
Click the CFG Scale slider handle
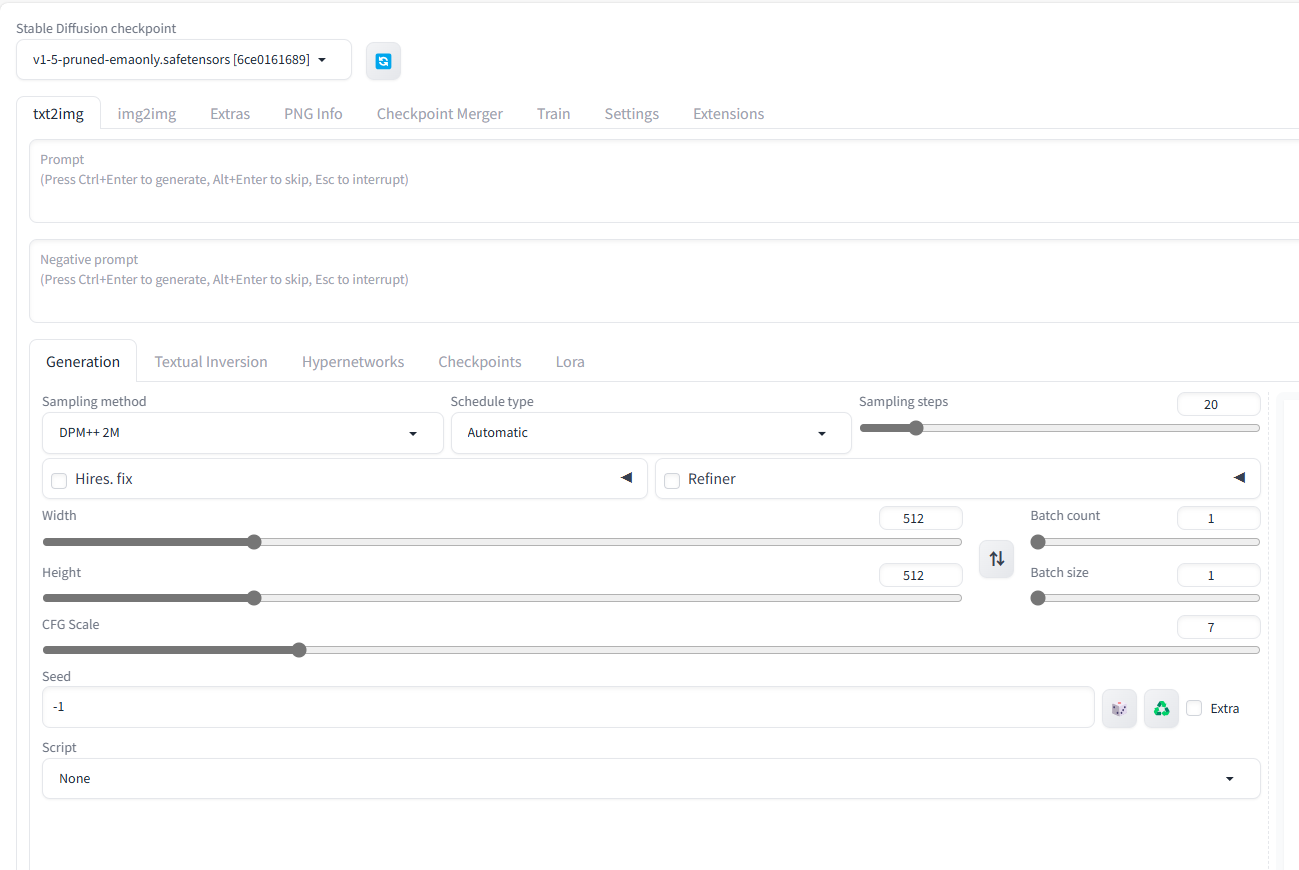click(298, 650)
